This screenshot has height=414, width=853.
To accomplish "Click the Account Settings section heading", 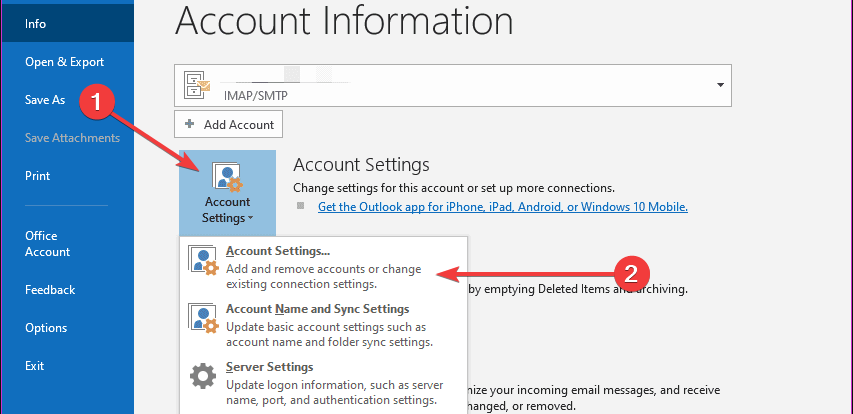I will (x=361, y=164).
